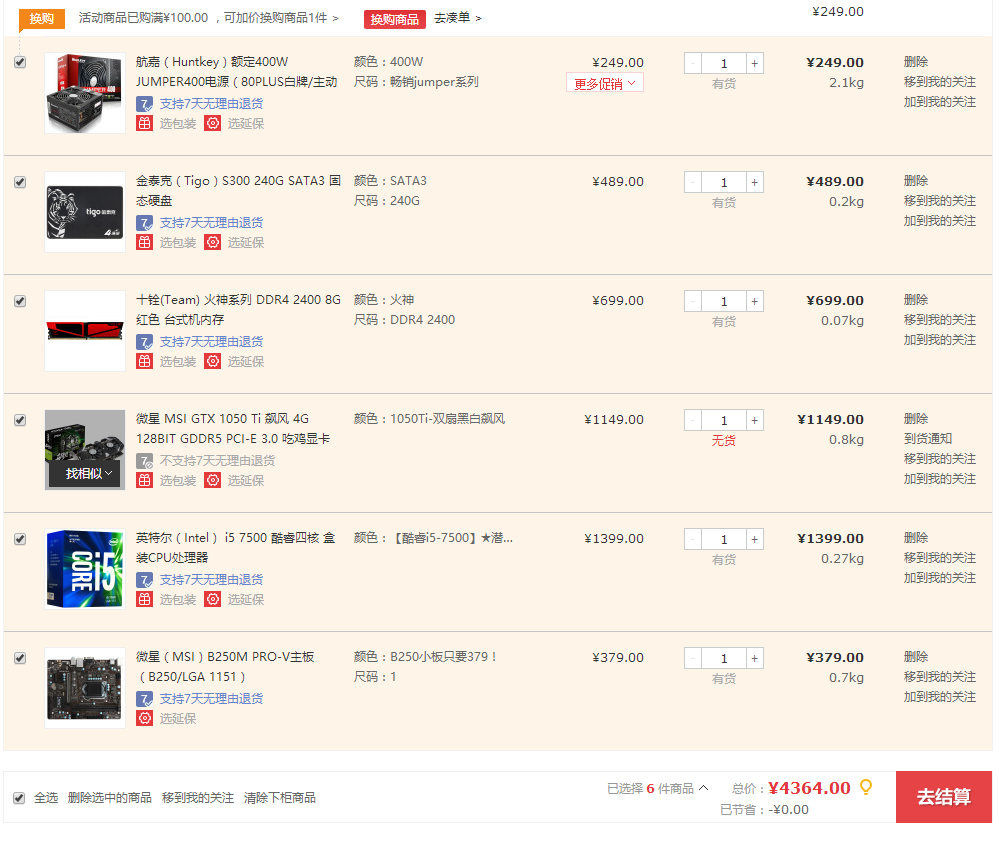The width and height of the screenshot is (999, 844).
Task: Click the extended warranty icon for Team DDR4 memory
Action: (x=213, y=362)
